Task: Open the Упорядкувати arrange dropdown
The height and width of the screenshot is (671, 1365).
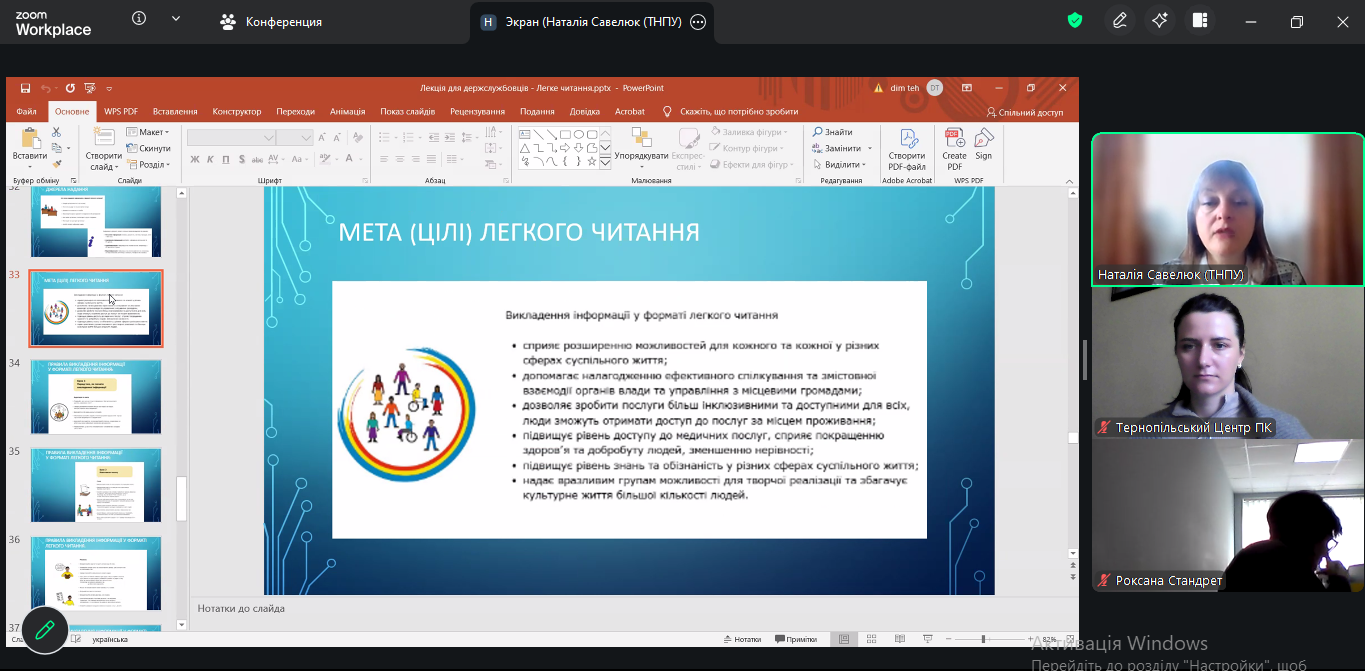Action: tap(641, 156)
